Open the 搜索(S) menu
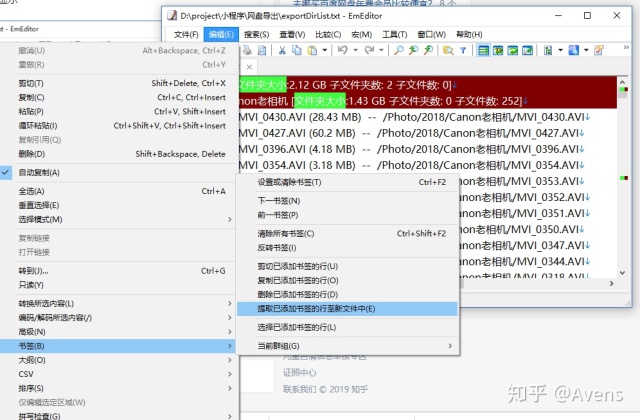Image resolution: width=640 pixels, height=420 pixels. point(256,35)
